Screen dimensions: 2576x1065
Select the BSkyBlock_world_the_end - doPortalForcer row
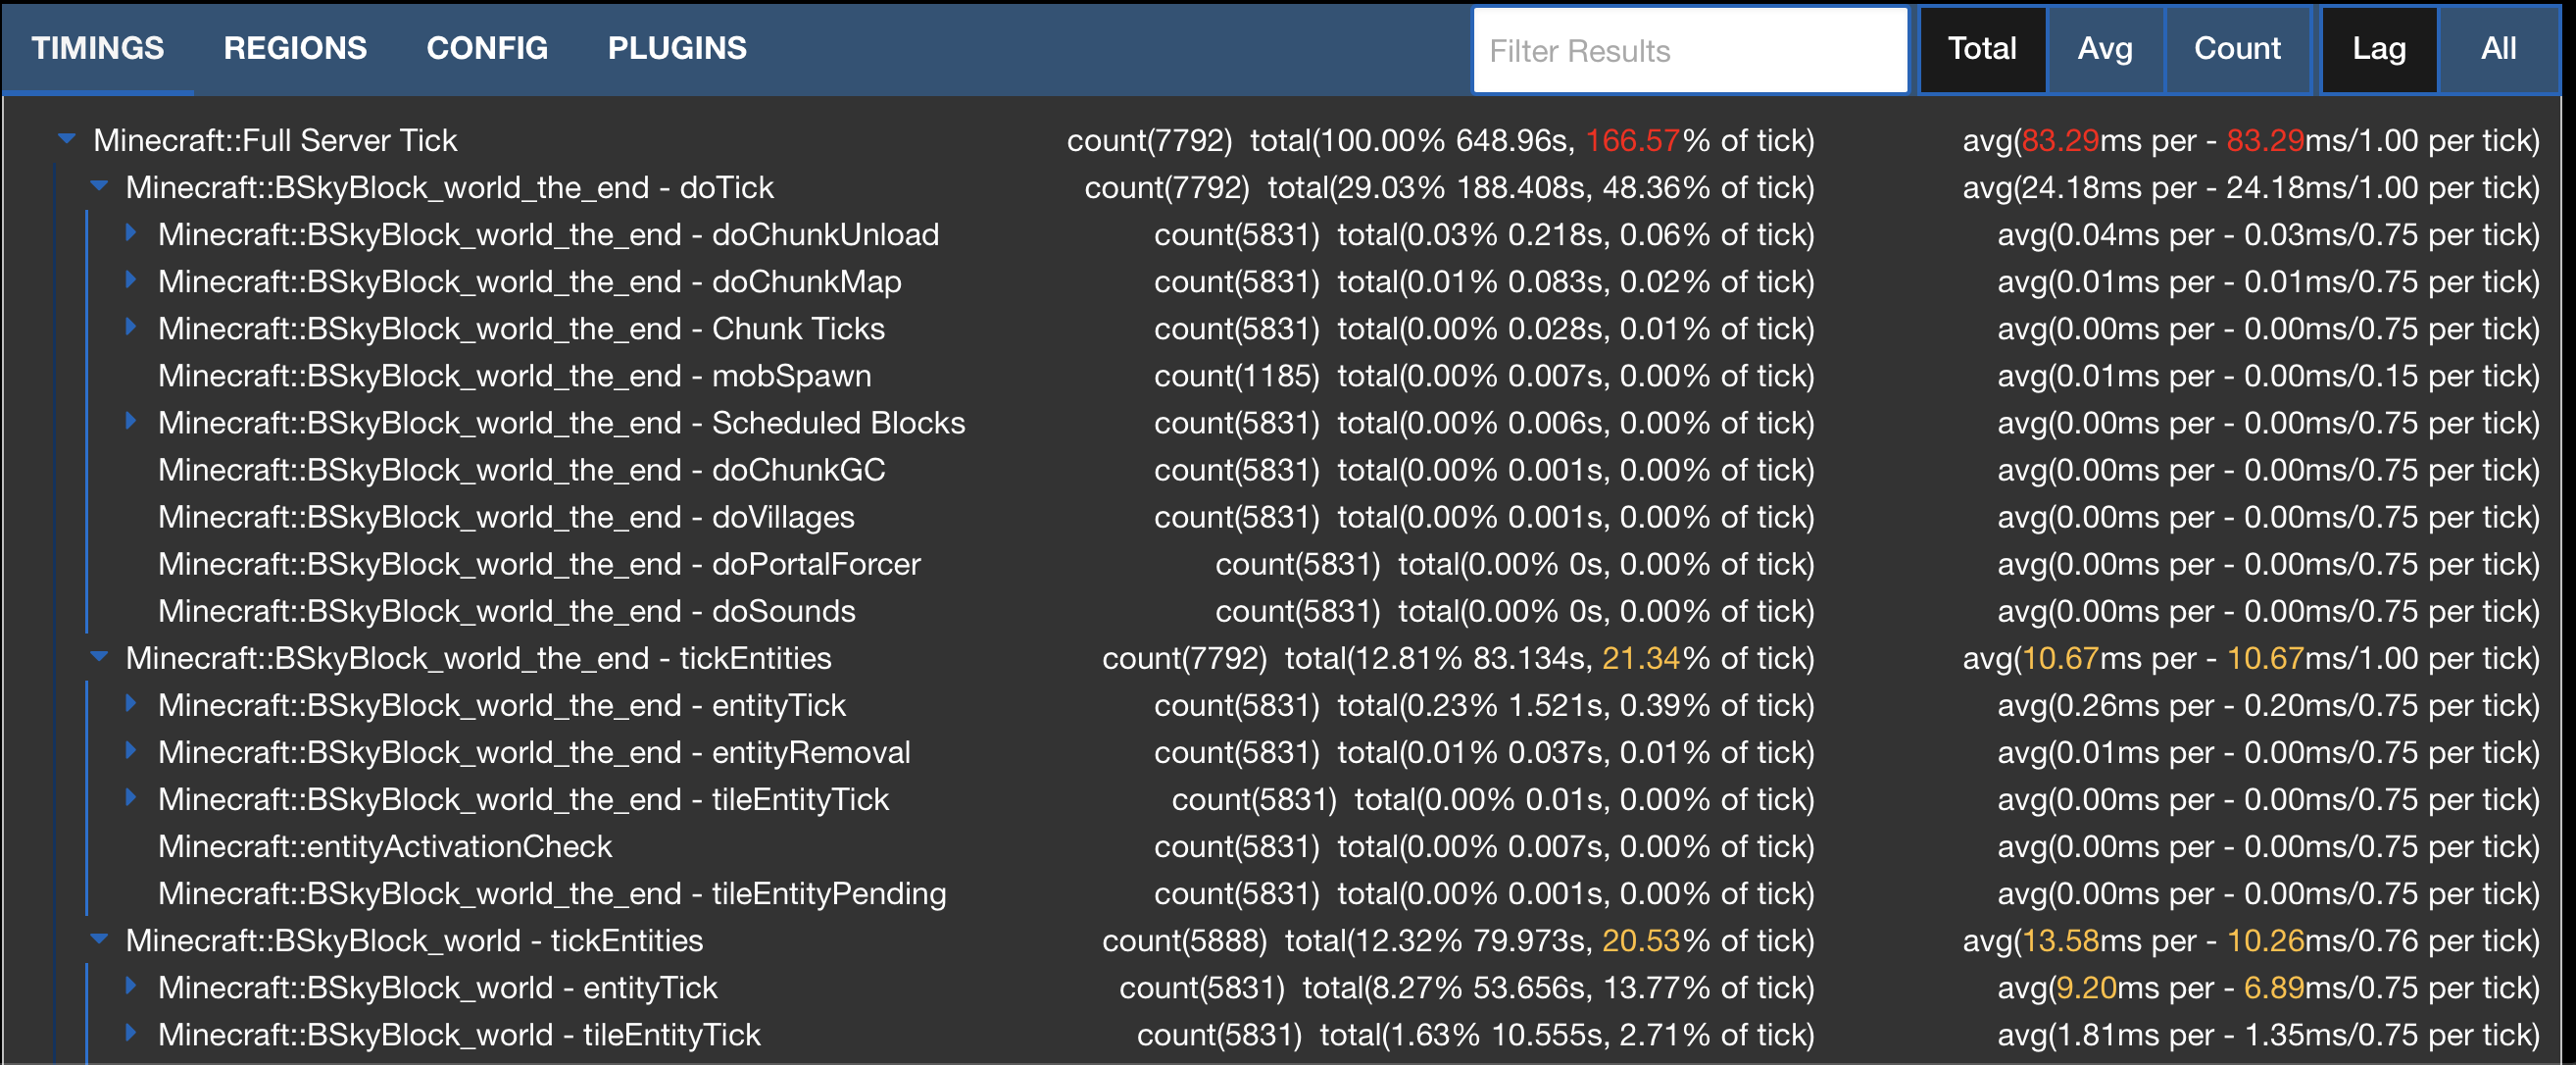[x=1348, y=564]
